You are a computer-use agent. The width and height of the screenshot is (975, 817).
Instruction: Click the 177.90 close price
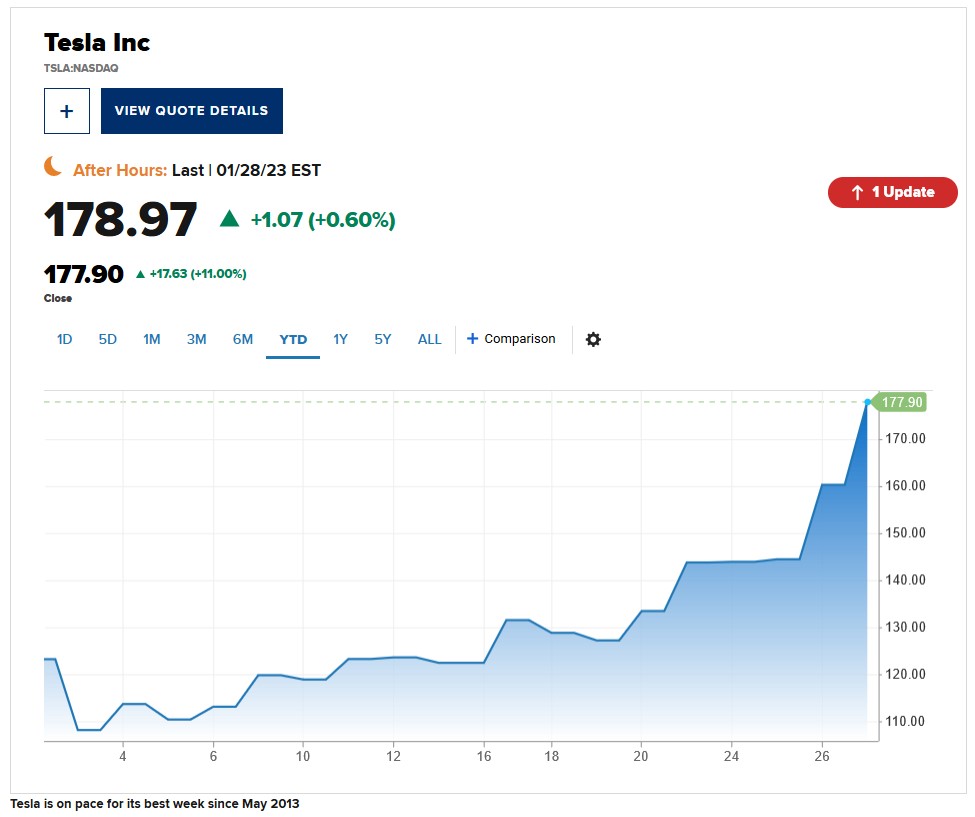coord(84,274)
